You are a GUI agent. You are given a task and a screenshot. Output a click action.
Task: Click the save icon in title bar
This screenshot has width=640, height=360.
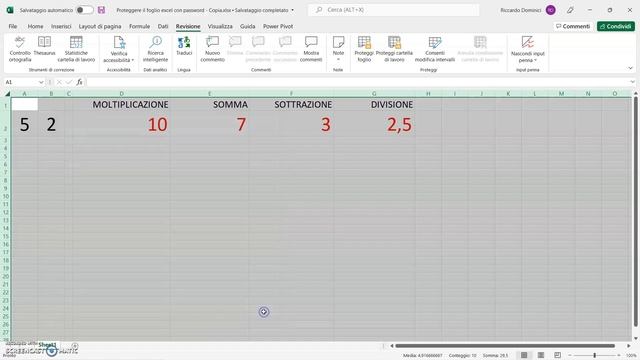click(101, 10)
